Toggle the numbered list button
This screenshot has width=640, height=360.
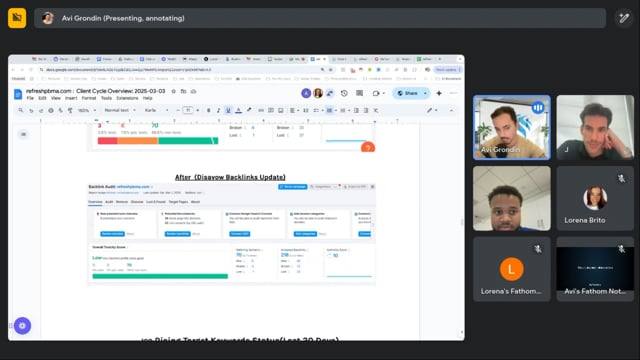tap(342, 110)
